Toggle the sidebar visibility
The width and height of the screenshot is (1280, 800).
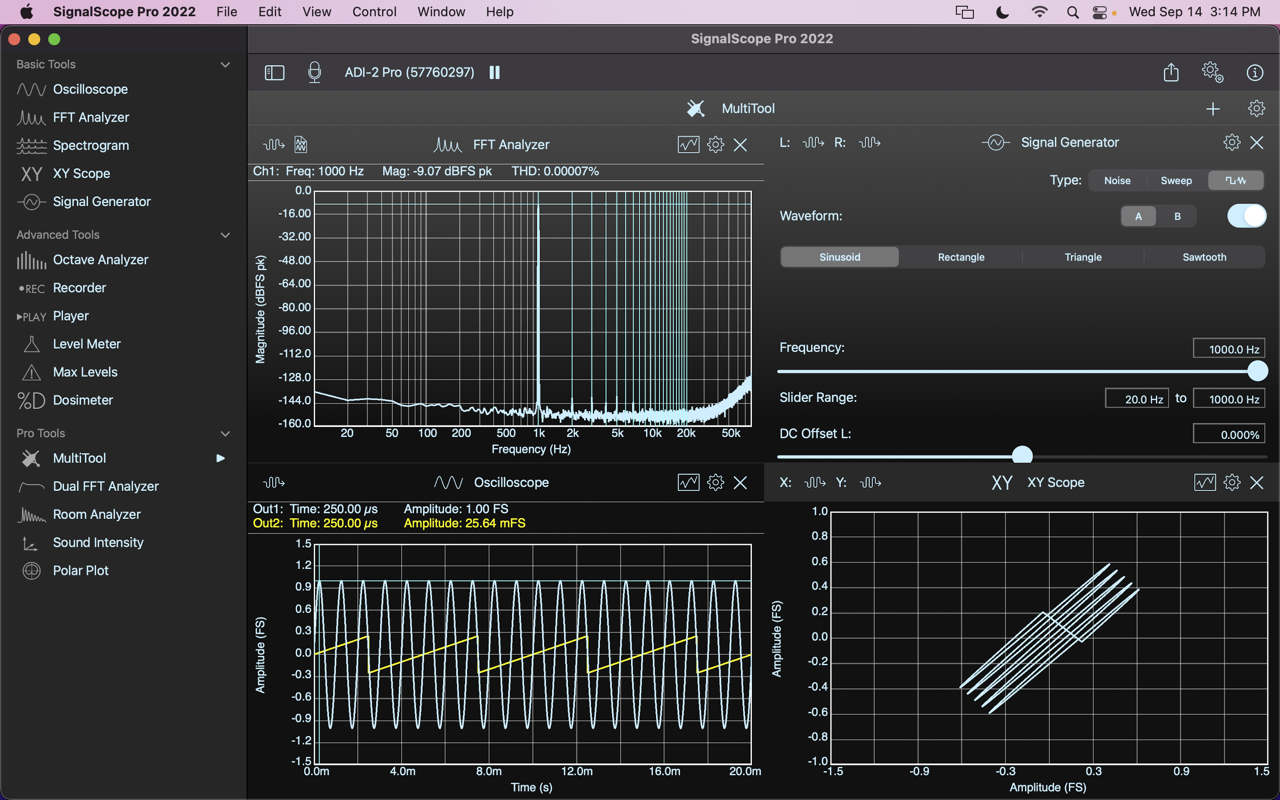coord(274,72)
